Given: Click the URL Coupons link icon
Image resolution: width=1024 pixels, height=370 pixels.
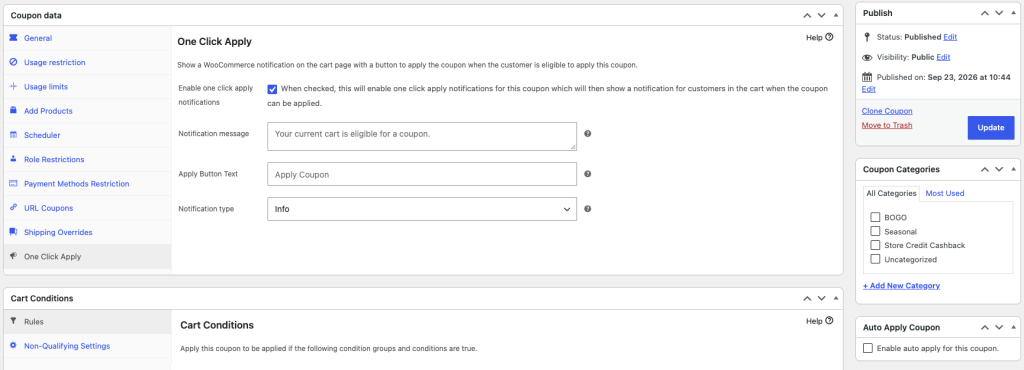Looking at the screenshot, I should 13,208.
